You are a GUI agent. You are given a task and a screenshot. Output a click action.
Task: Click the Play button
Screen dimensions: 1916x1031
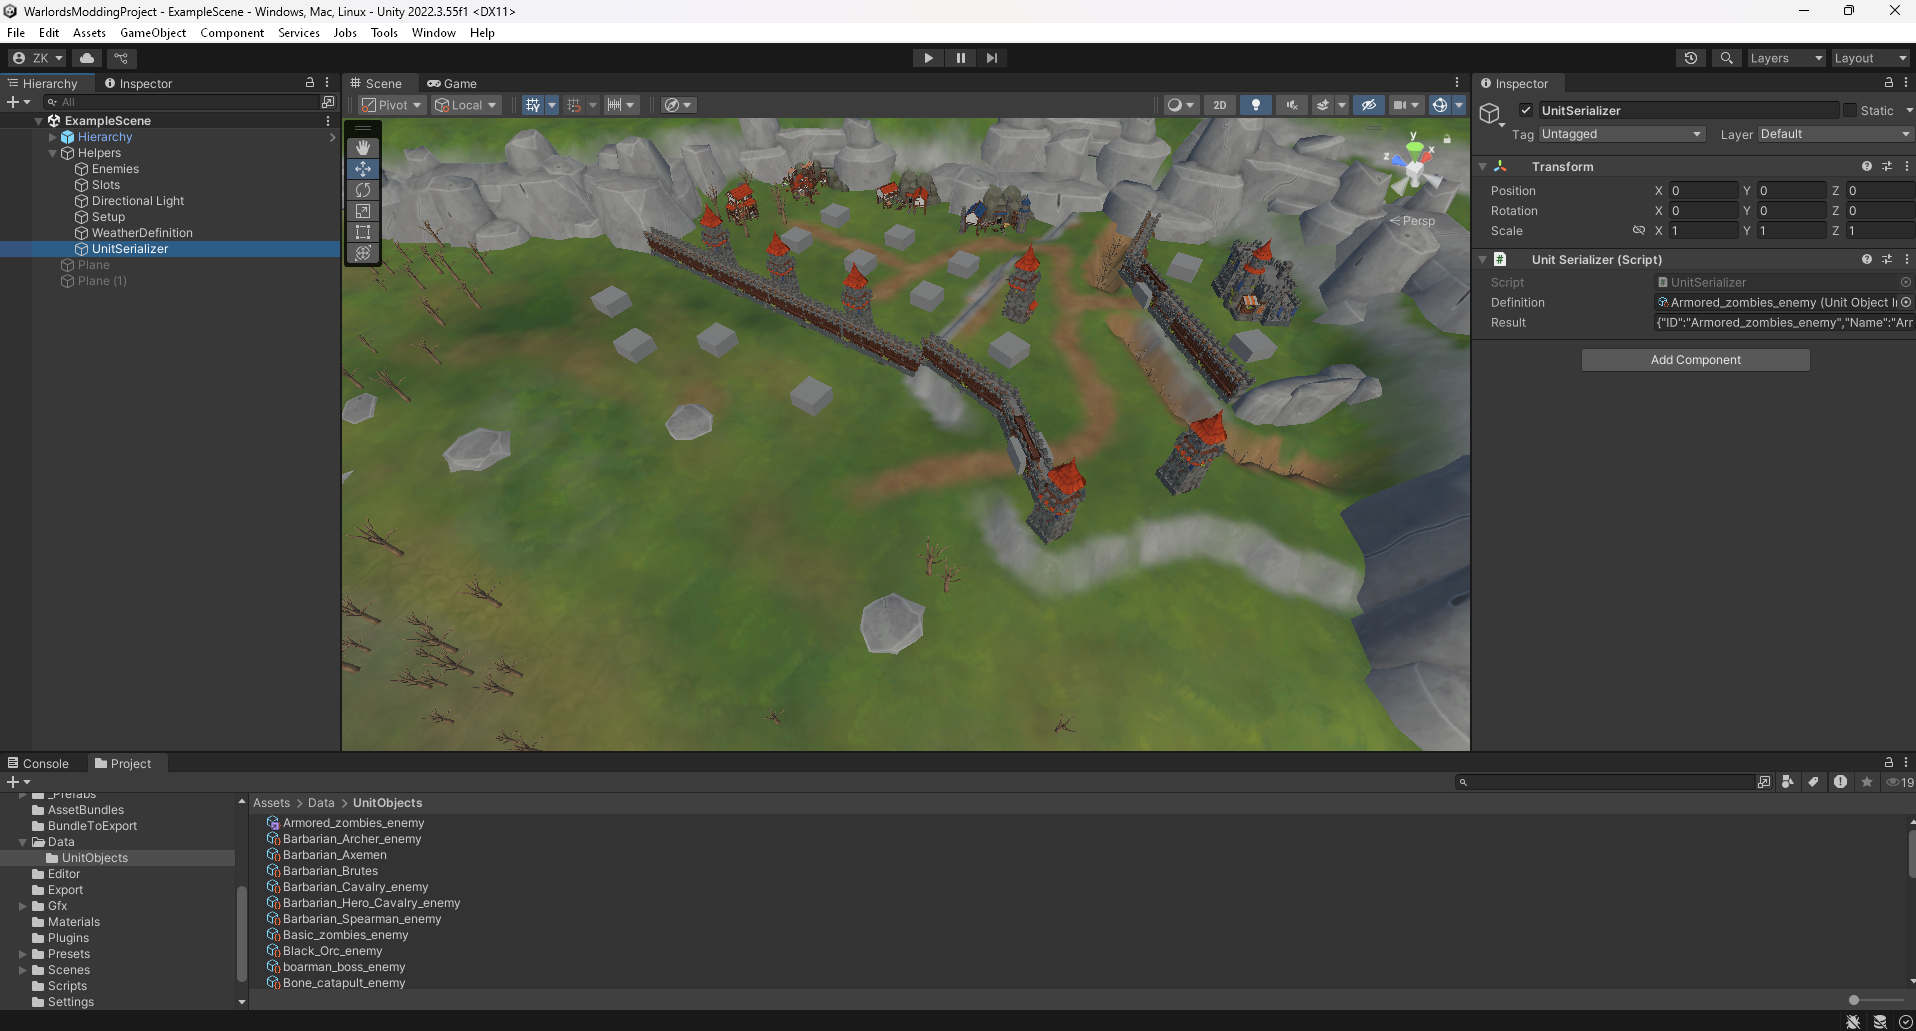(928, 58)
